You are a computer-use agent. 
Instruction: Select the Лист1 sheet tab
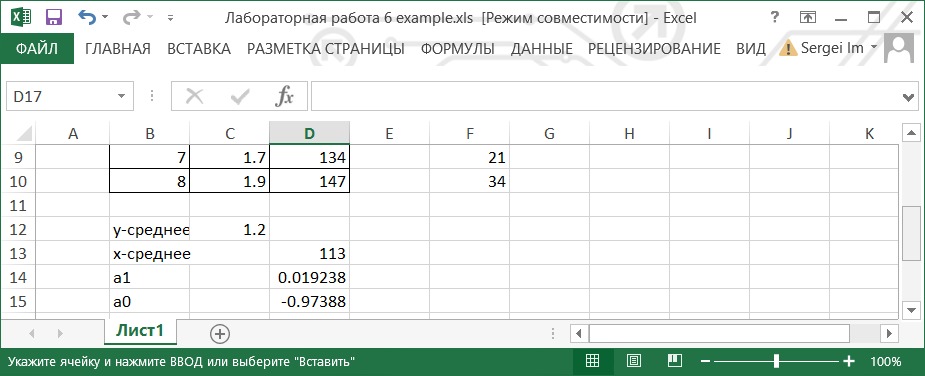140,331
